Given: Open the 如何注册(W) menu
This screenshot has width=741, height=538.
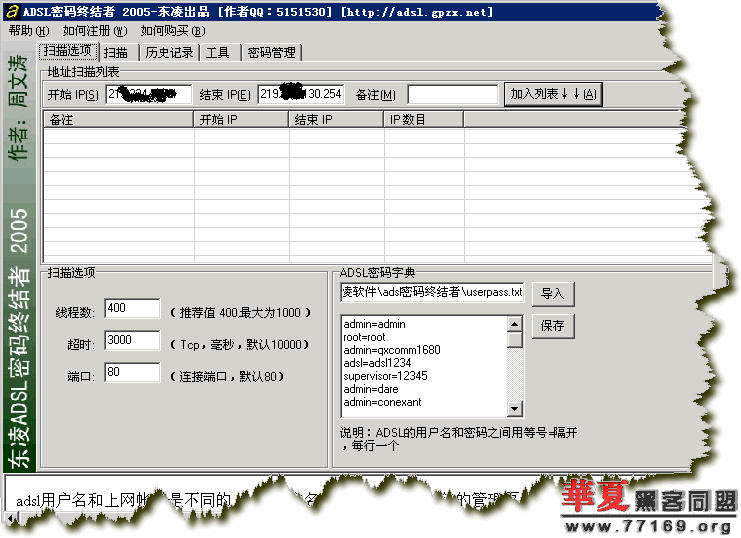Looking at the screenshot, I should (x=95, y=31).
